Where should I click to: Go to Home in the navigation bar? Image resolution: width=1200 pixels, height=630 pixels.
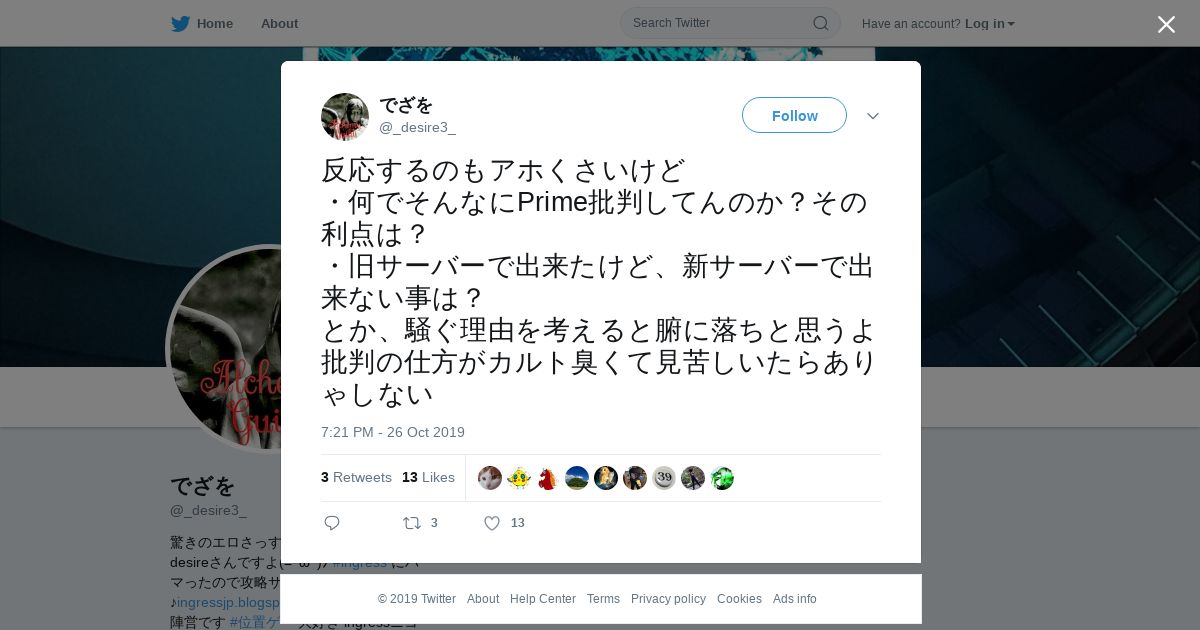click(215, 24)
